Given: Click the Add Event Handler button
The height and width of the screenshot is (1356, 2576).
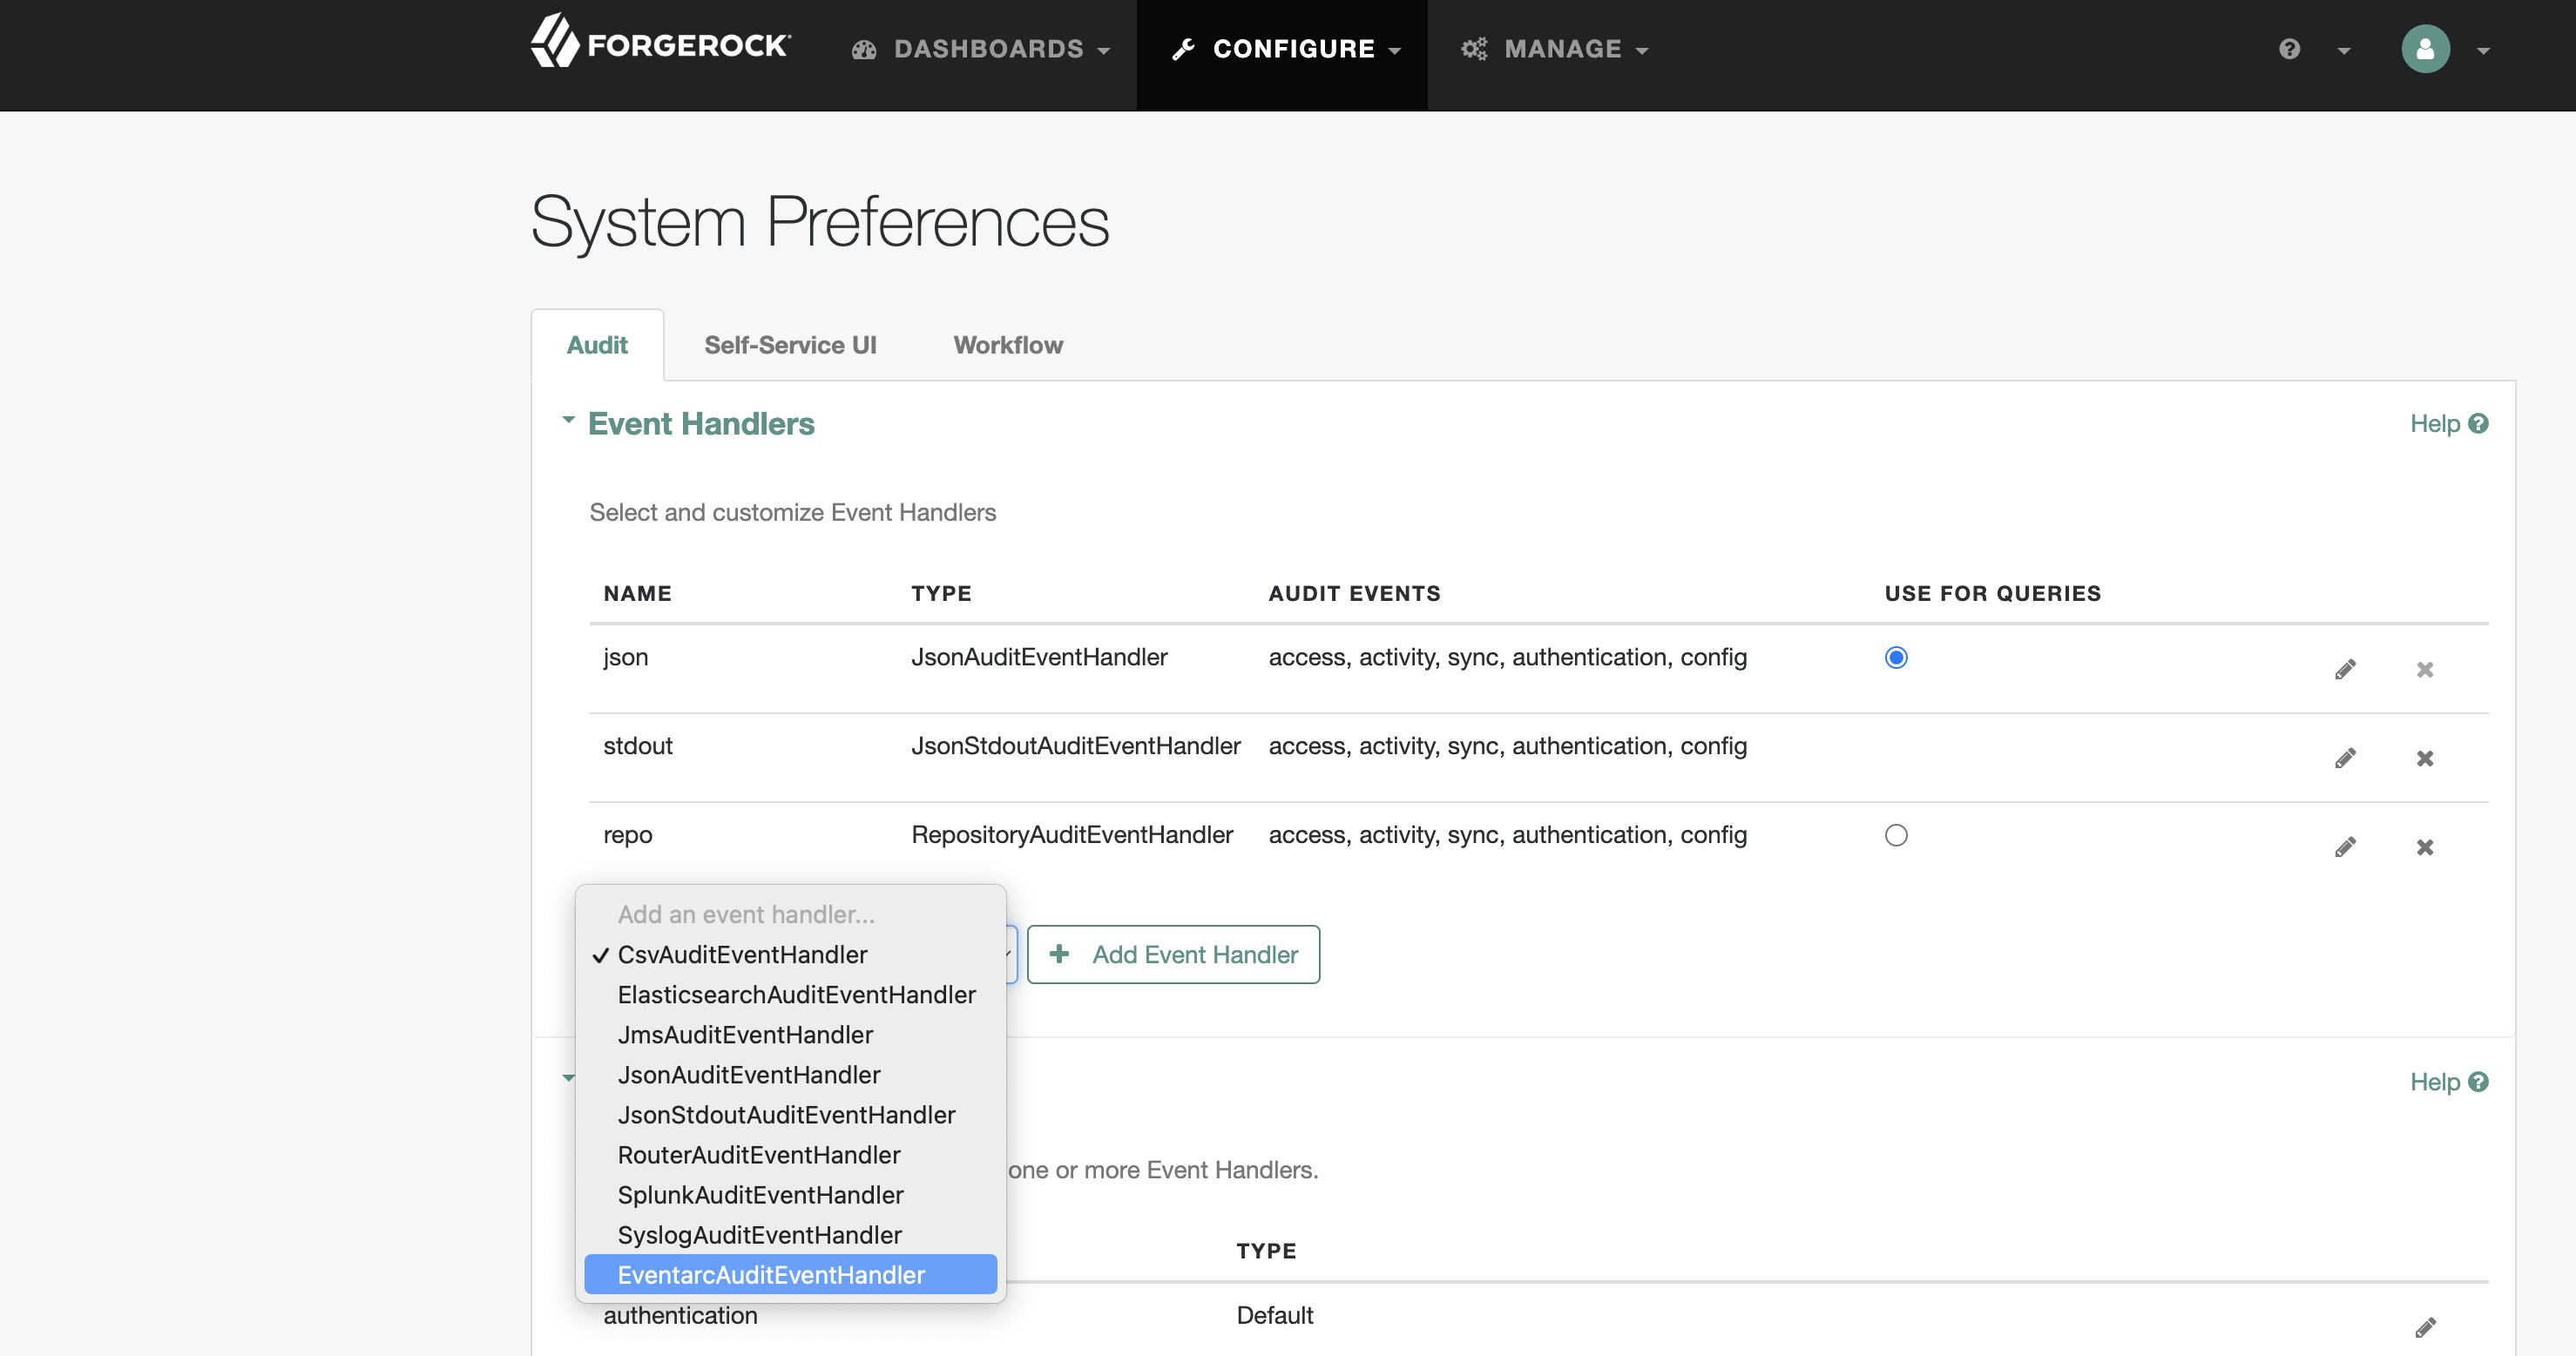Looking at the screenshot, I should pos(1173,955).
